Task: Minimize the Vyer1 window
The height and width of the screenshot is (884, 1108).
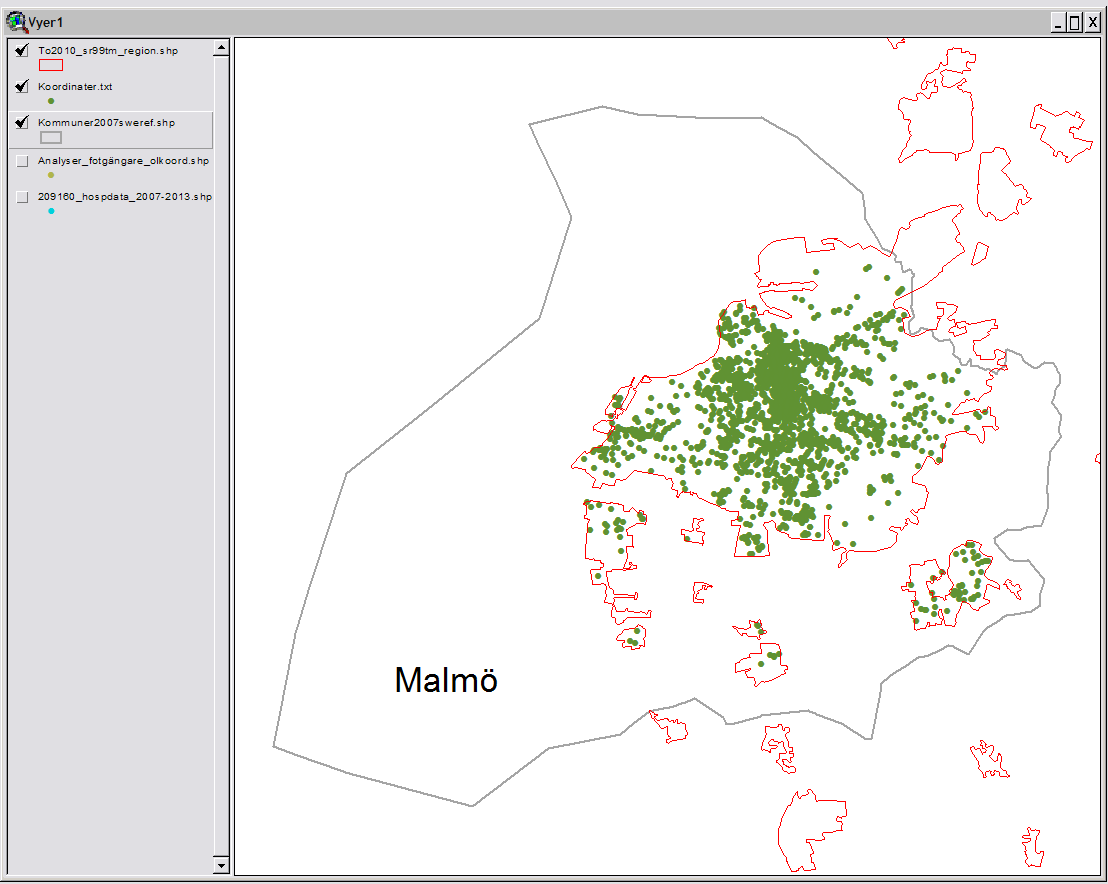Action: pyautogui.click(x=1058, y=23)
